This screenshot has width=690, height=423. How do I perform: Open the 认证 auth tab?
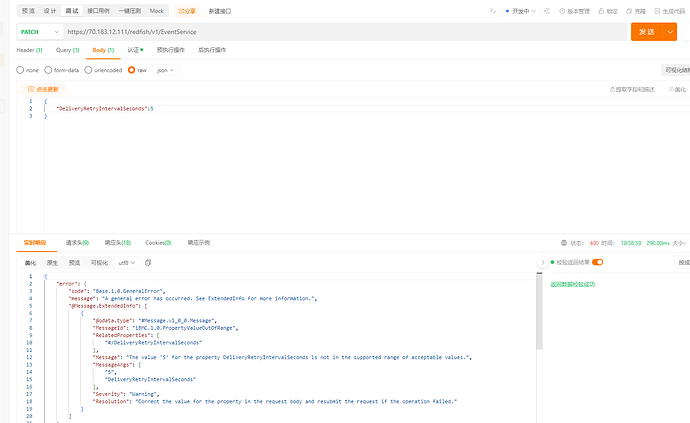coord(135,50)
